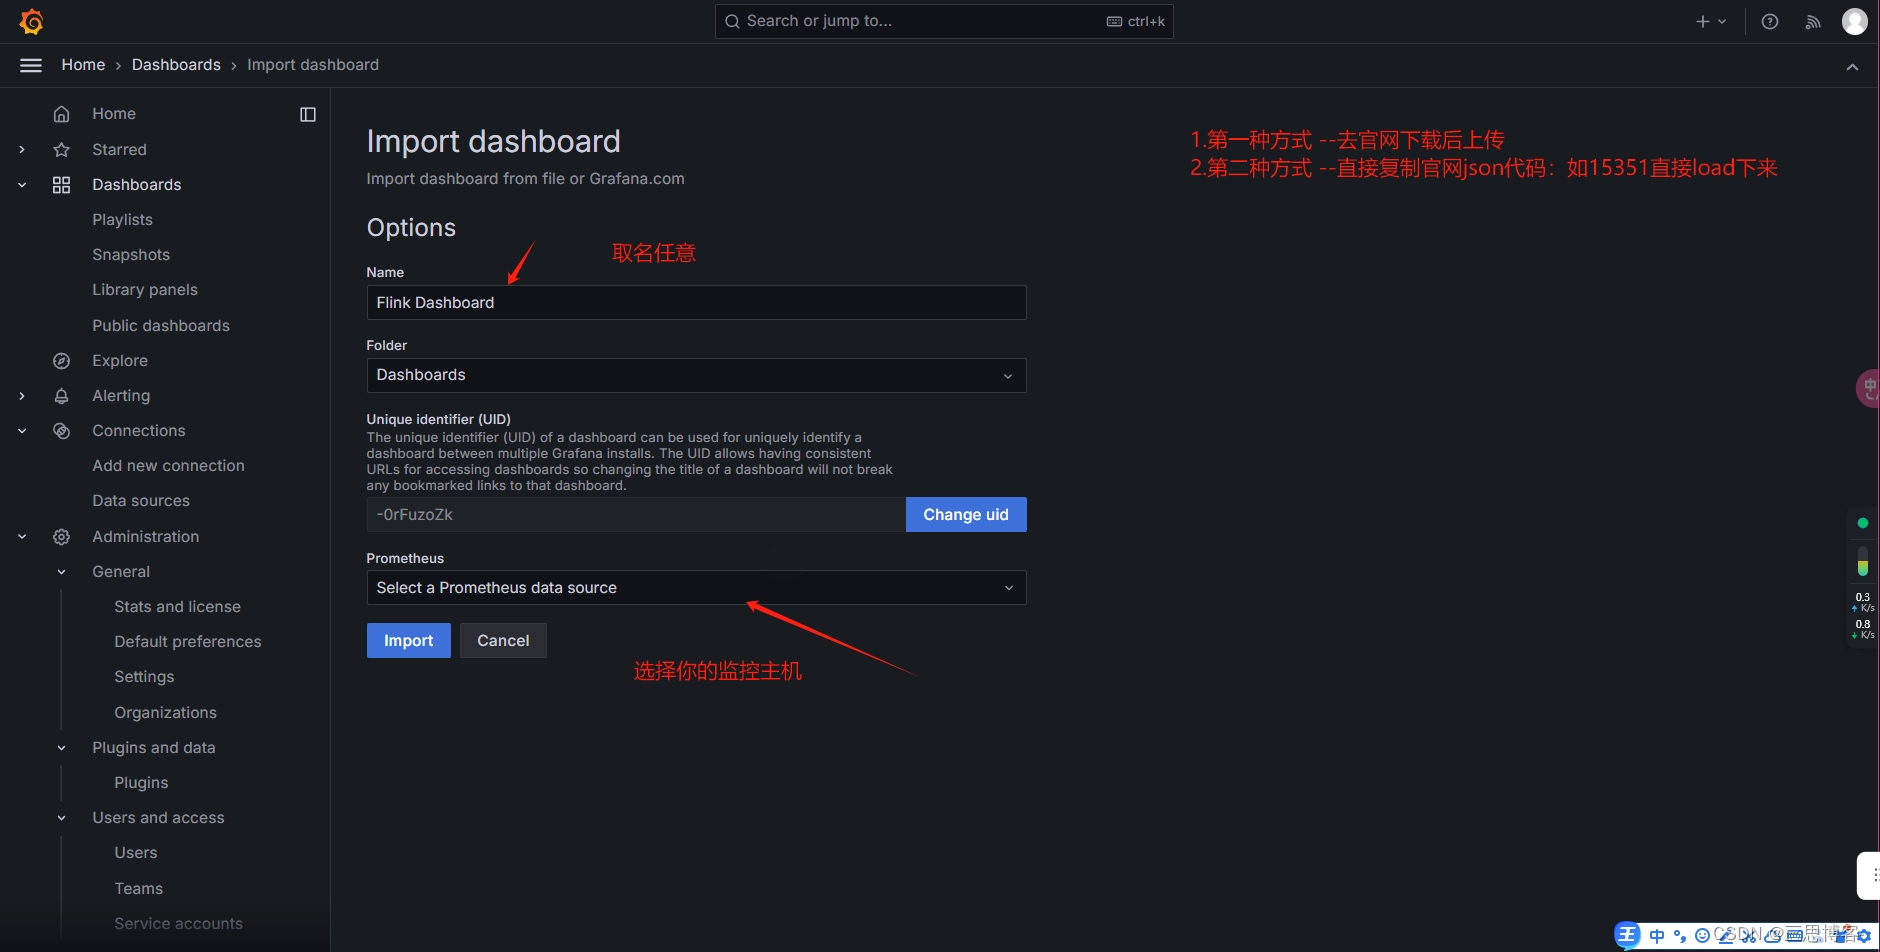Click the Change uid button
The width and height of the screenshot is (1880, 952).
pos(966,515)
